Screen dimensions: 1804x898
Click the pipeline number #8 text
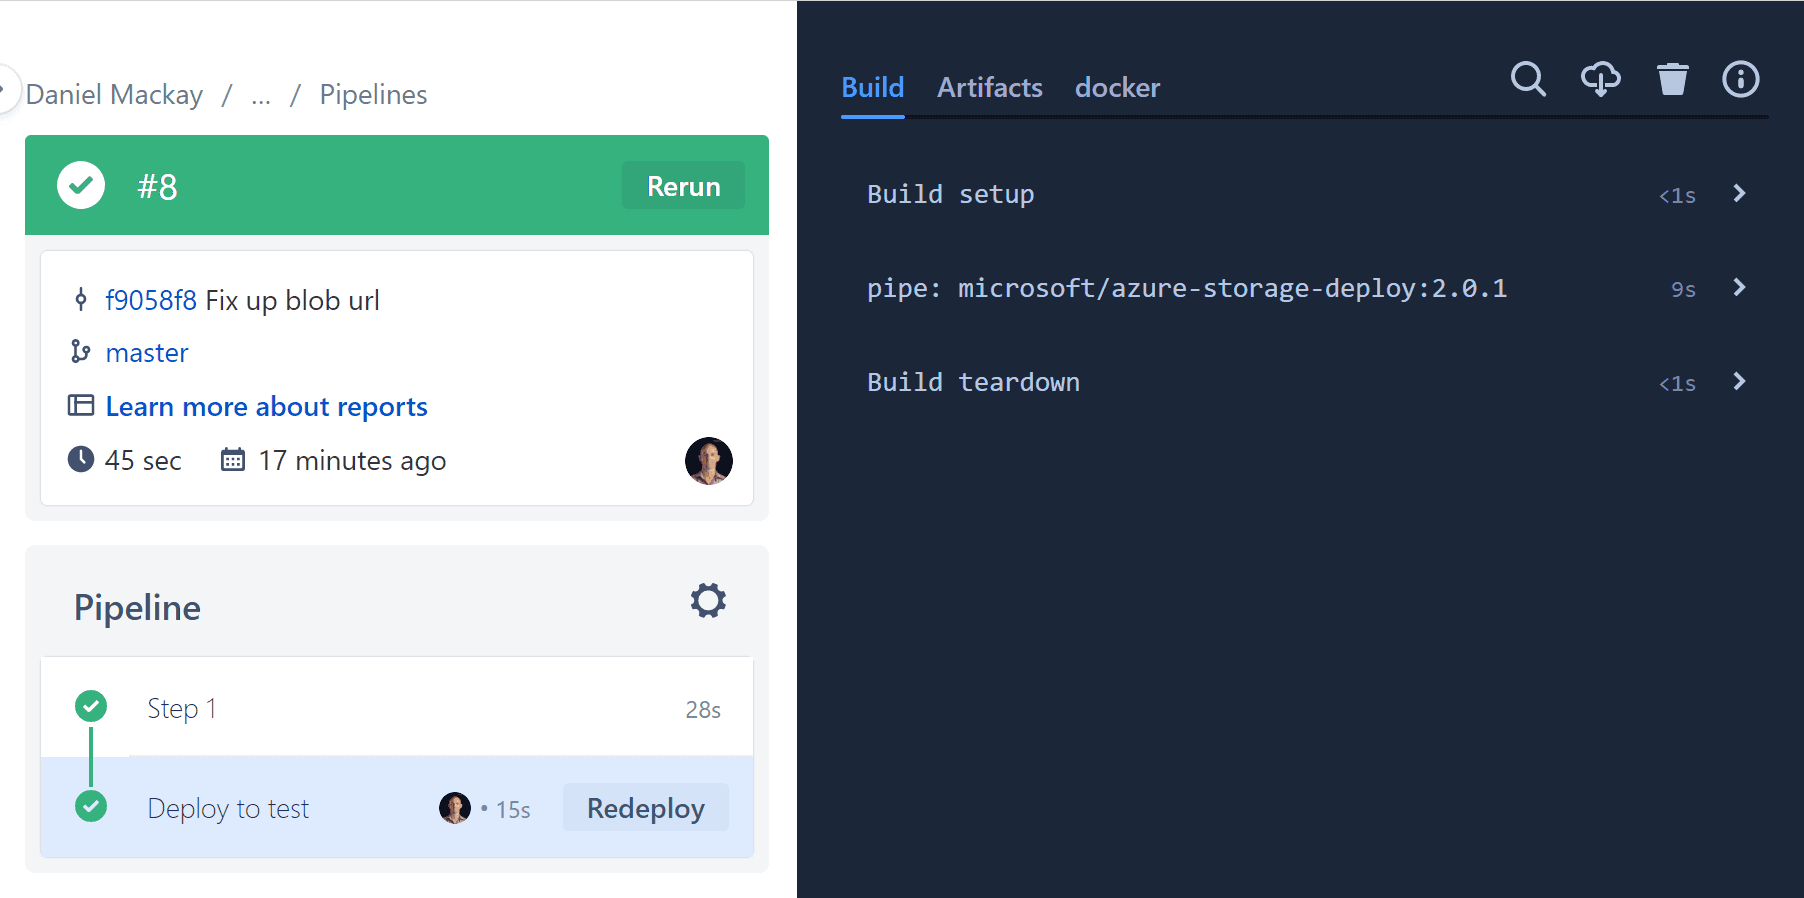[x=157, y=187]
